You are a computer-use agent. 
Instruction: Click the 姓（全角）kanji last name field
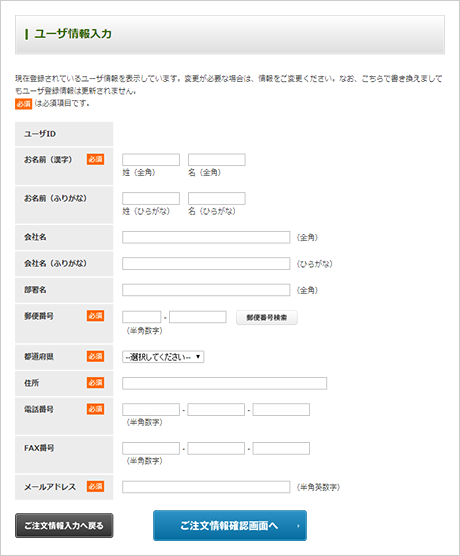coord(151,160)
